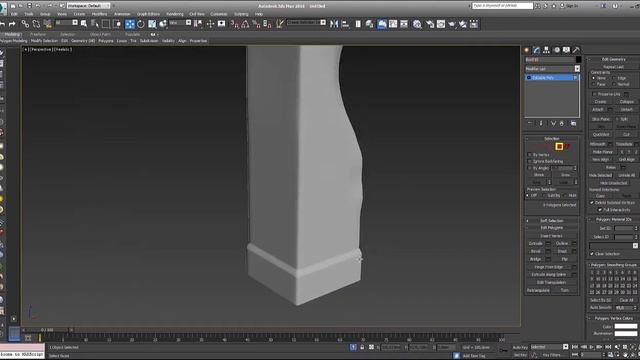Open the Motion command panel tab

click(x=557, y=50)
